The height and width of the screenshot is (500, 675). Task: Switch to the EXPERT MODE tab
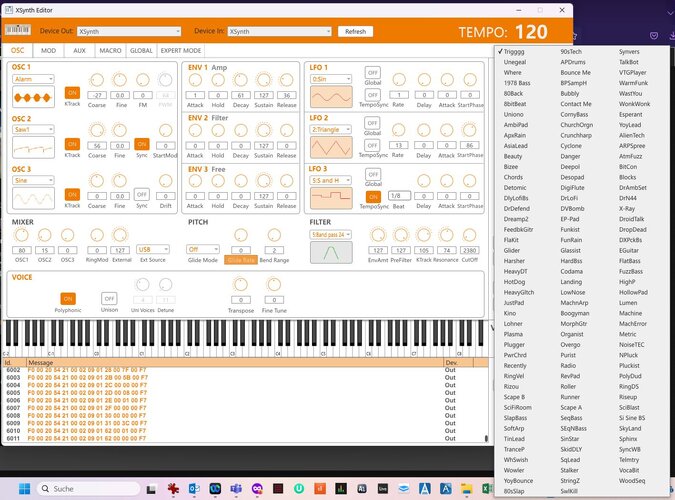(x=181, y=50)
